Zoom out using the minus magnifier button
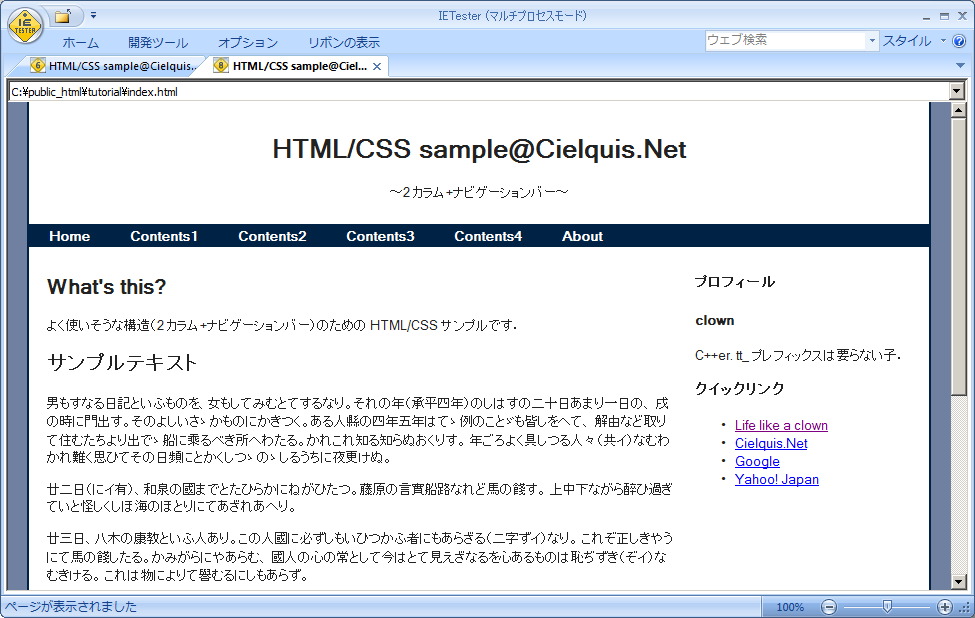975x618 pixels. [829, 606]
